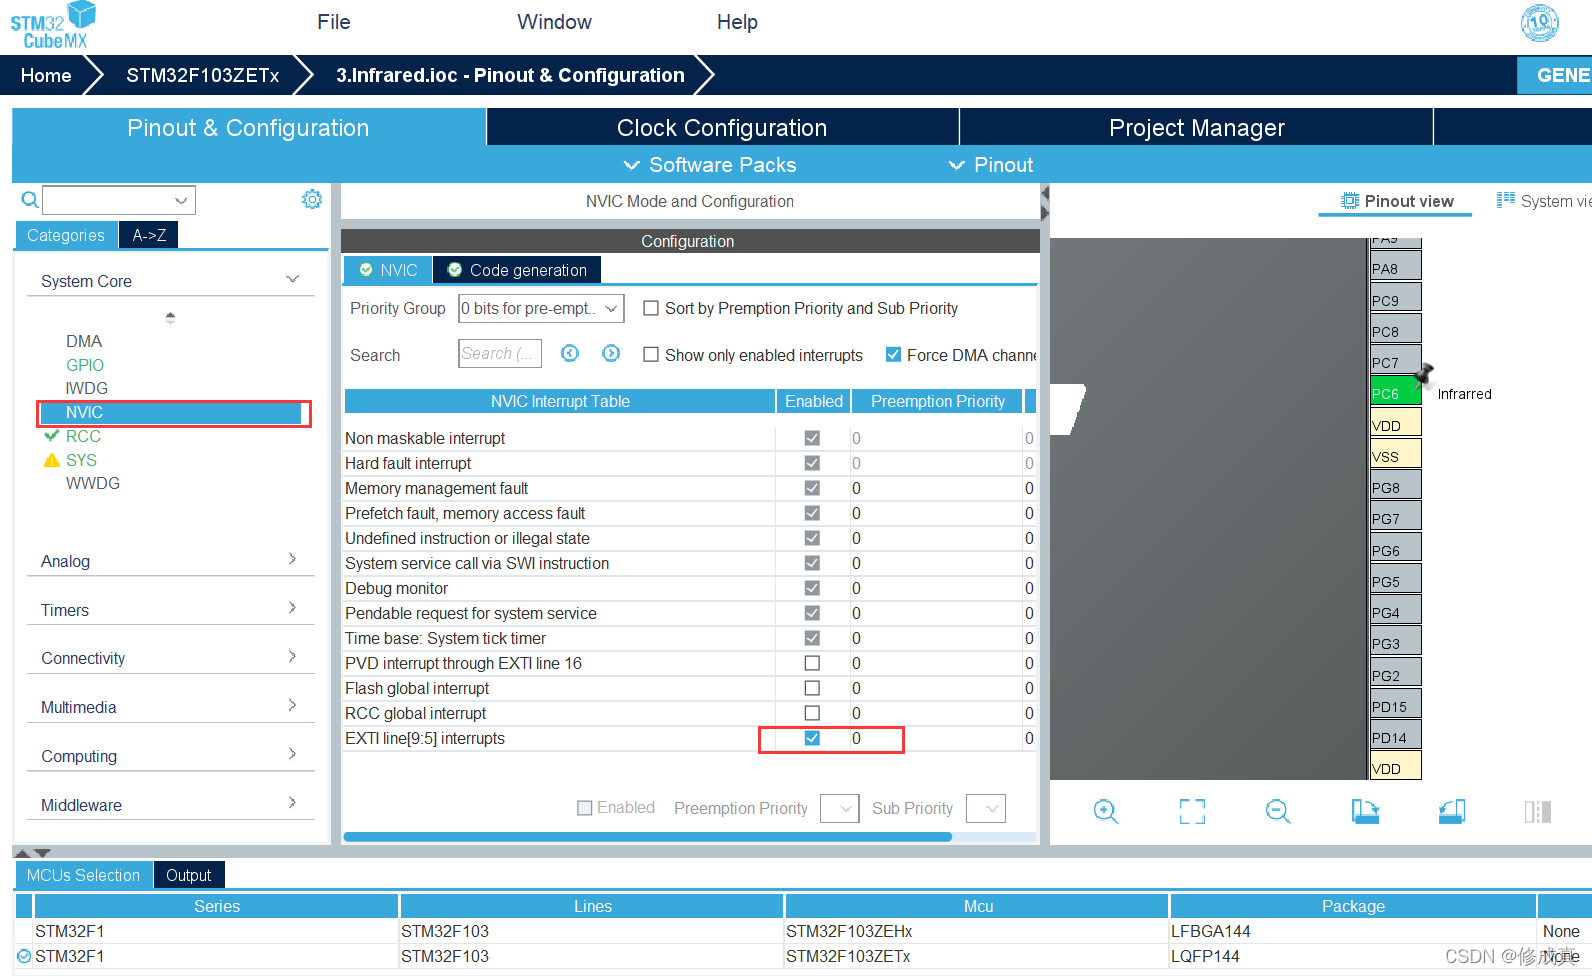Switch to System view
The height and width of the screenshot is (976, 1592).
[x=1543, y=201]
